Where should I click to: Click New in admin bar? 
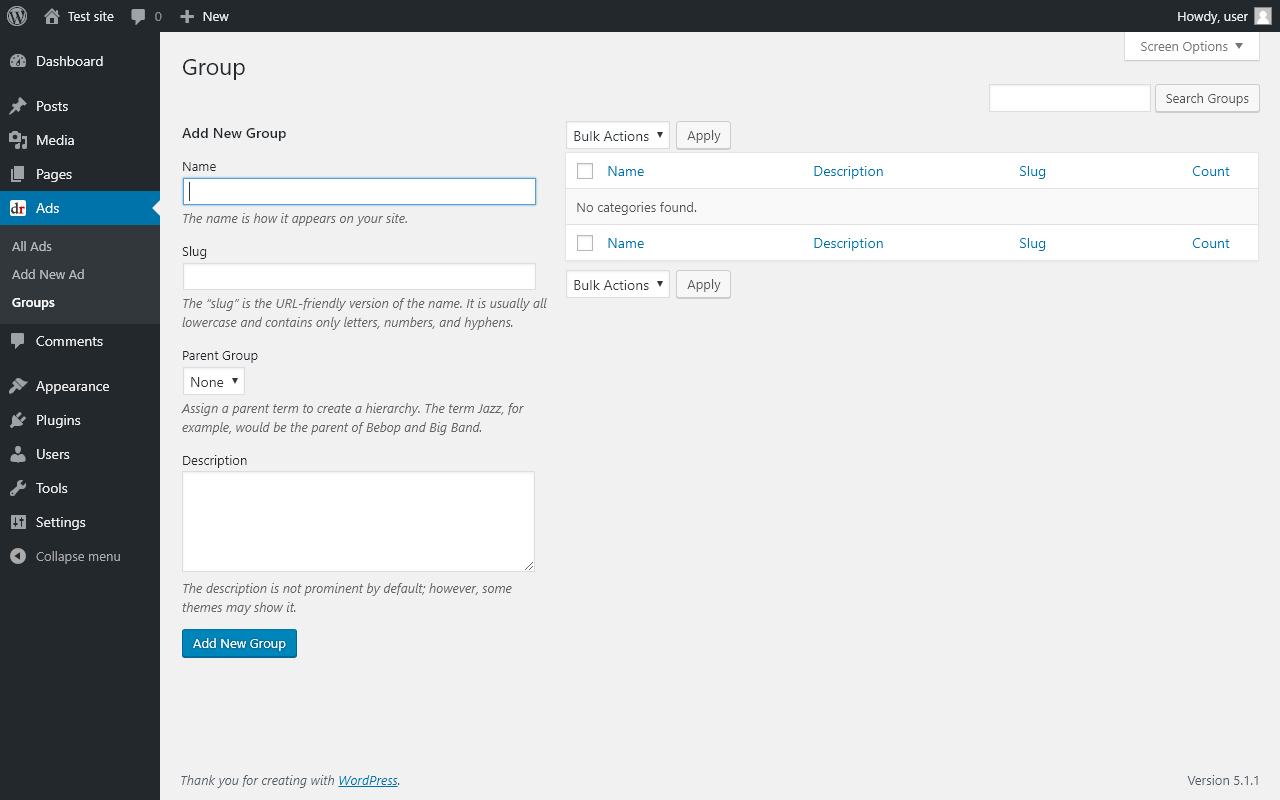click(215, 16)
